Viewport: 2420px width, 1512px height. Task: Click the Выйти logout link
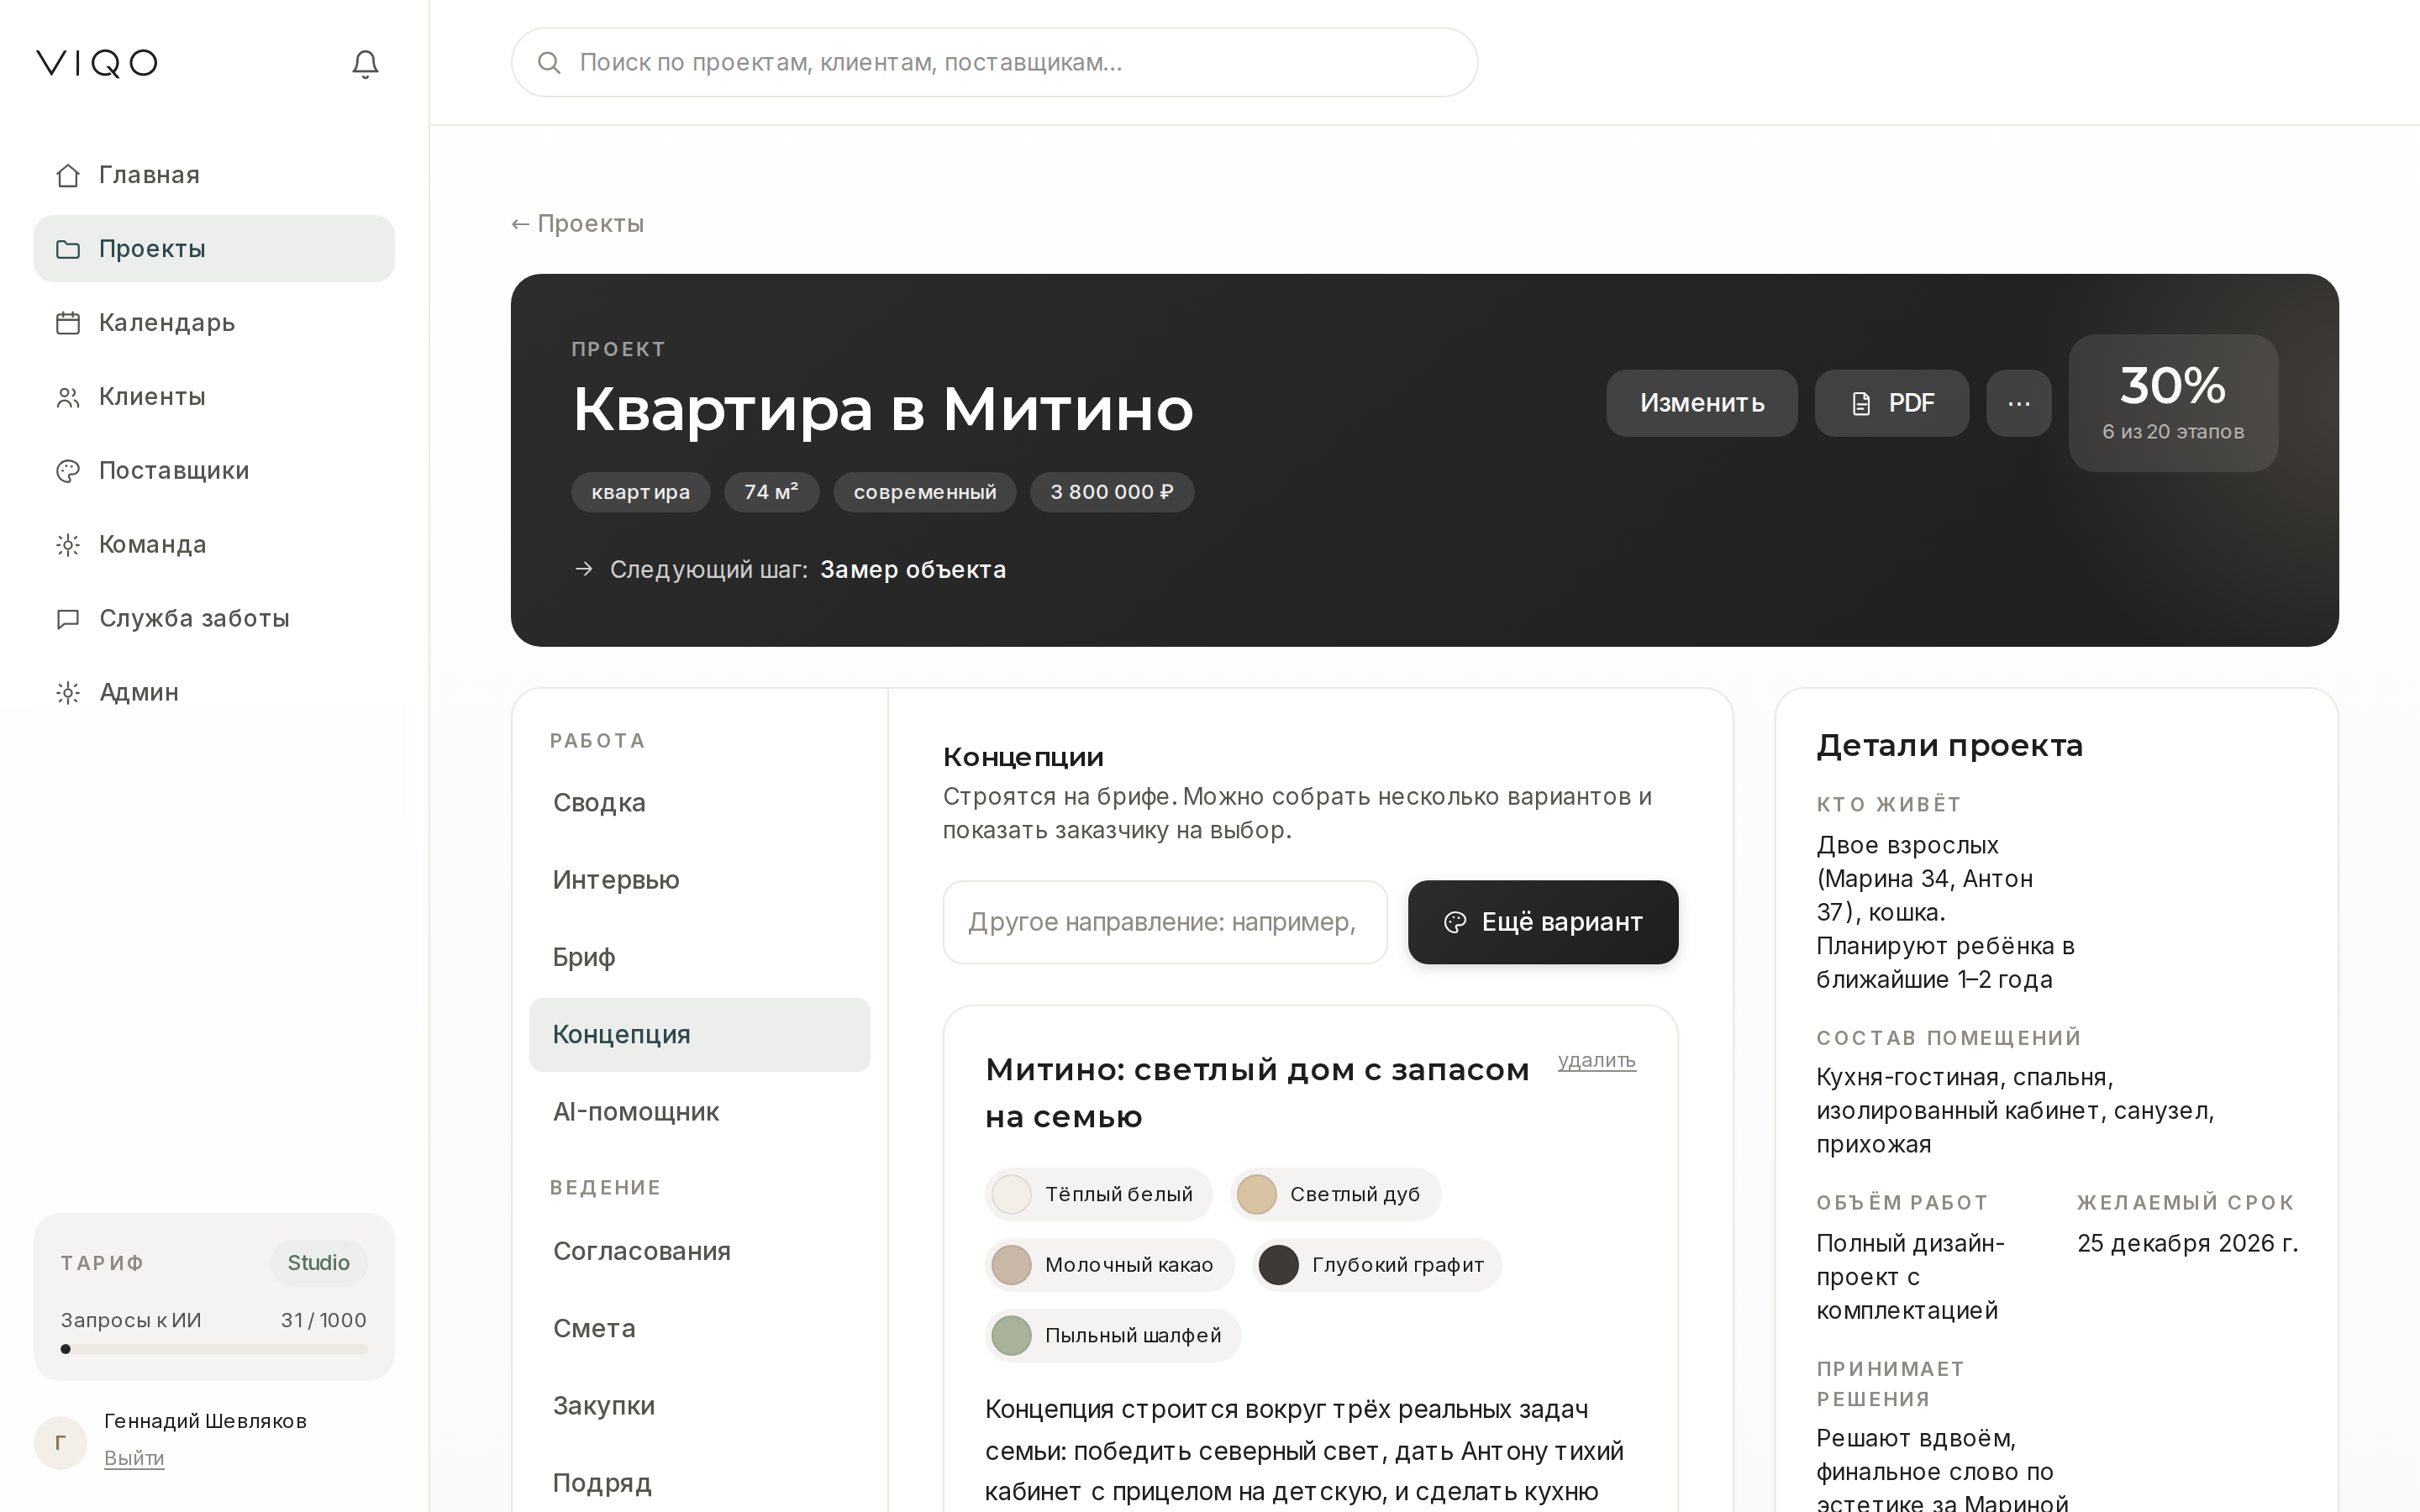pos(134,1458)
